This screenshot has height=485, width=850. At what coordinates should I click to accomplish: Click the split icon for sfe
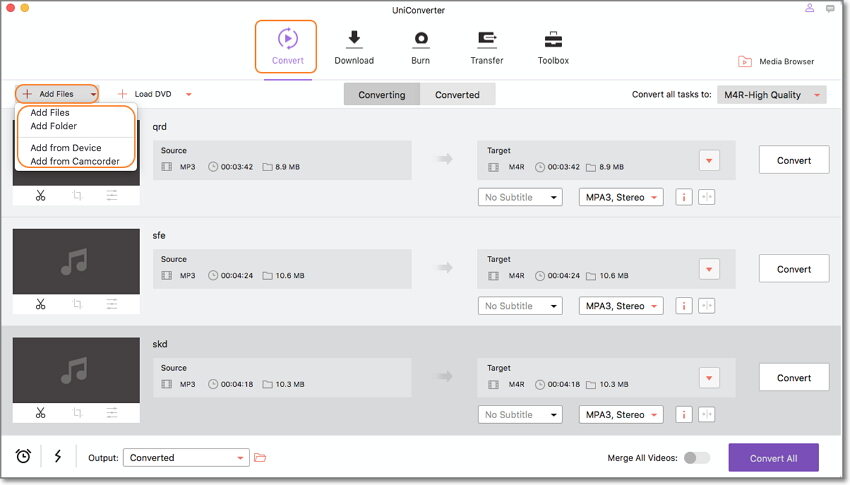coord(706,306)
